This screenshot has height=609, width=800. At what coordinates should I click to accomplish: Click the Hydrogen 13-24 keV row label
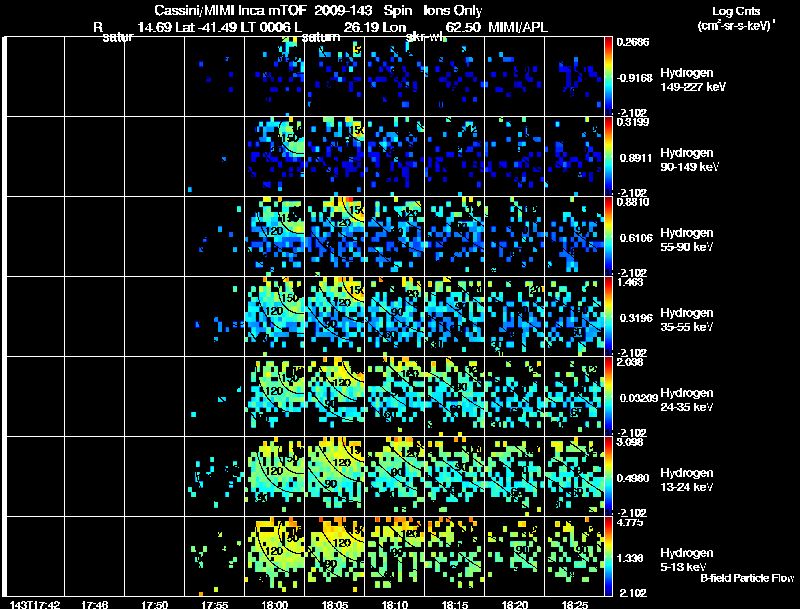[687, 480]
